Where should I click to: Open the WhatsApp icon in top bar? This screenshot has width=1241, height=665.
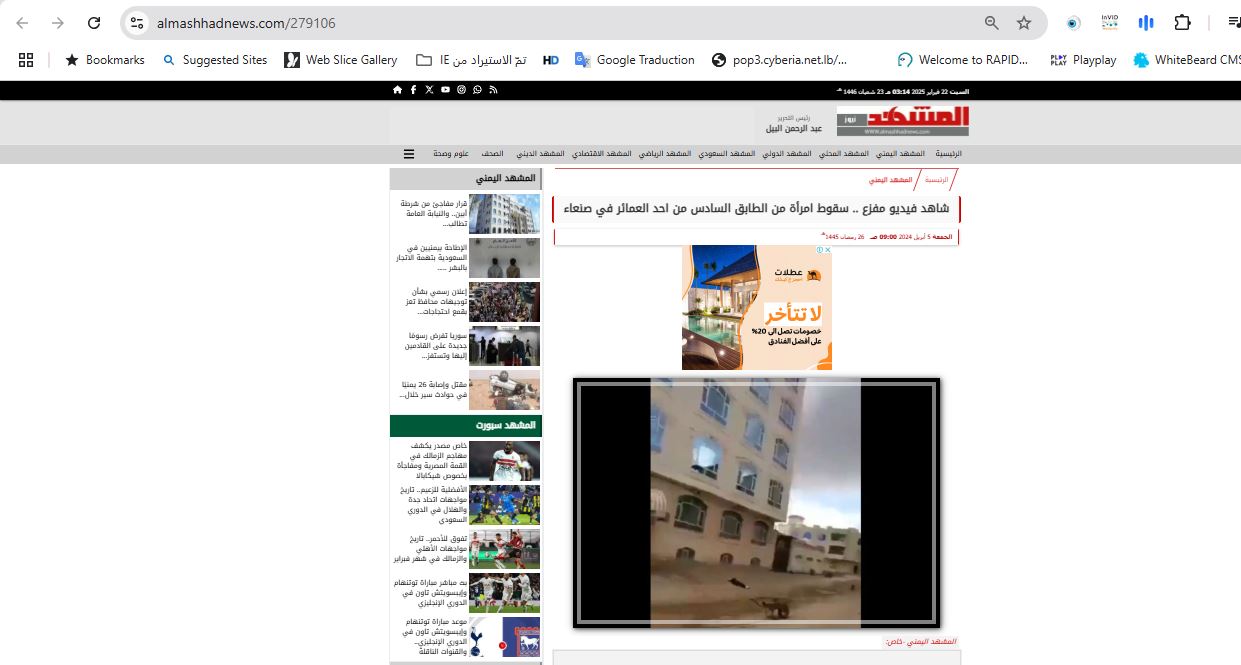tap(477, 90)
